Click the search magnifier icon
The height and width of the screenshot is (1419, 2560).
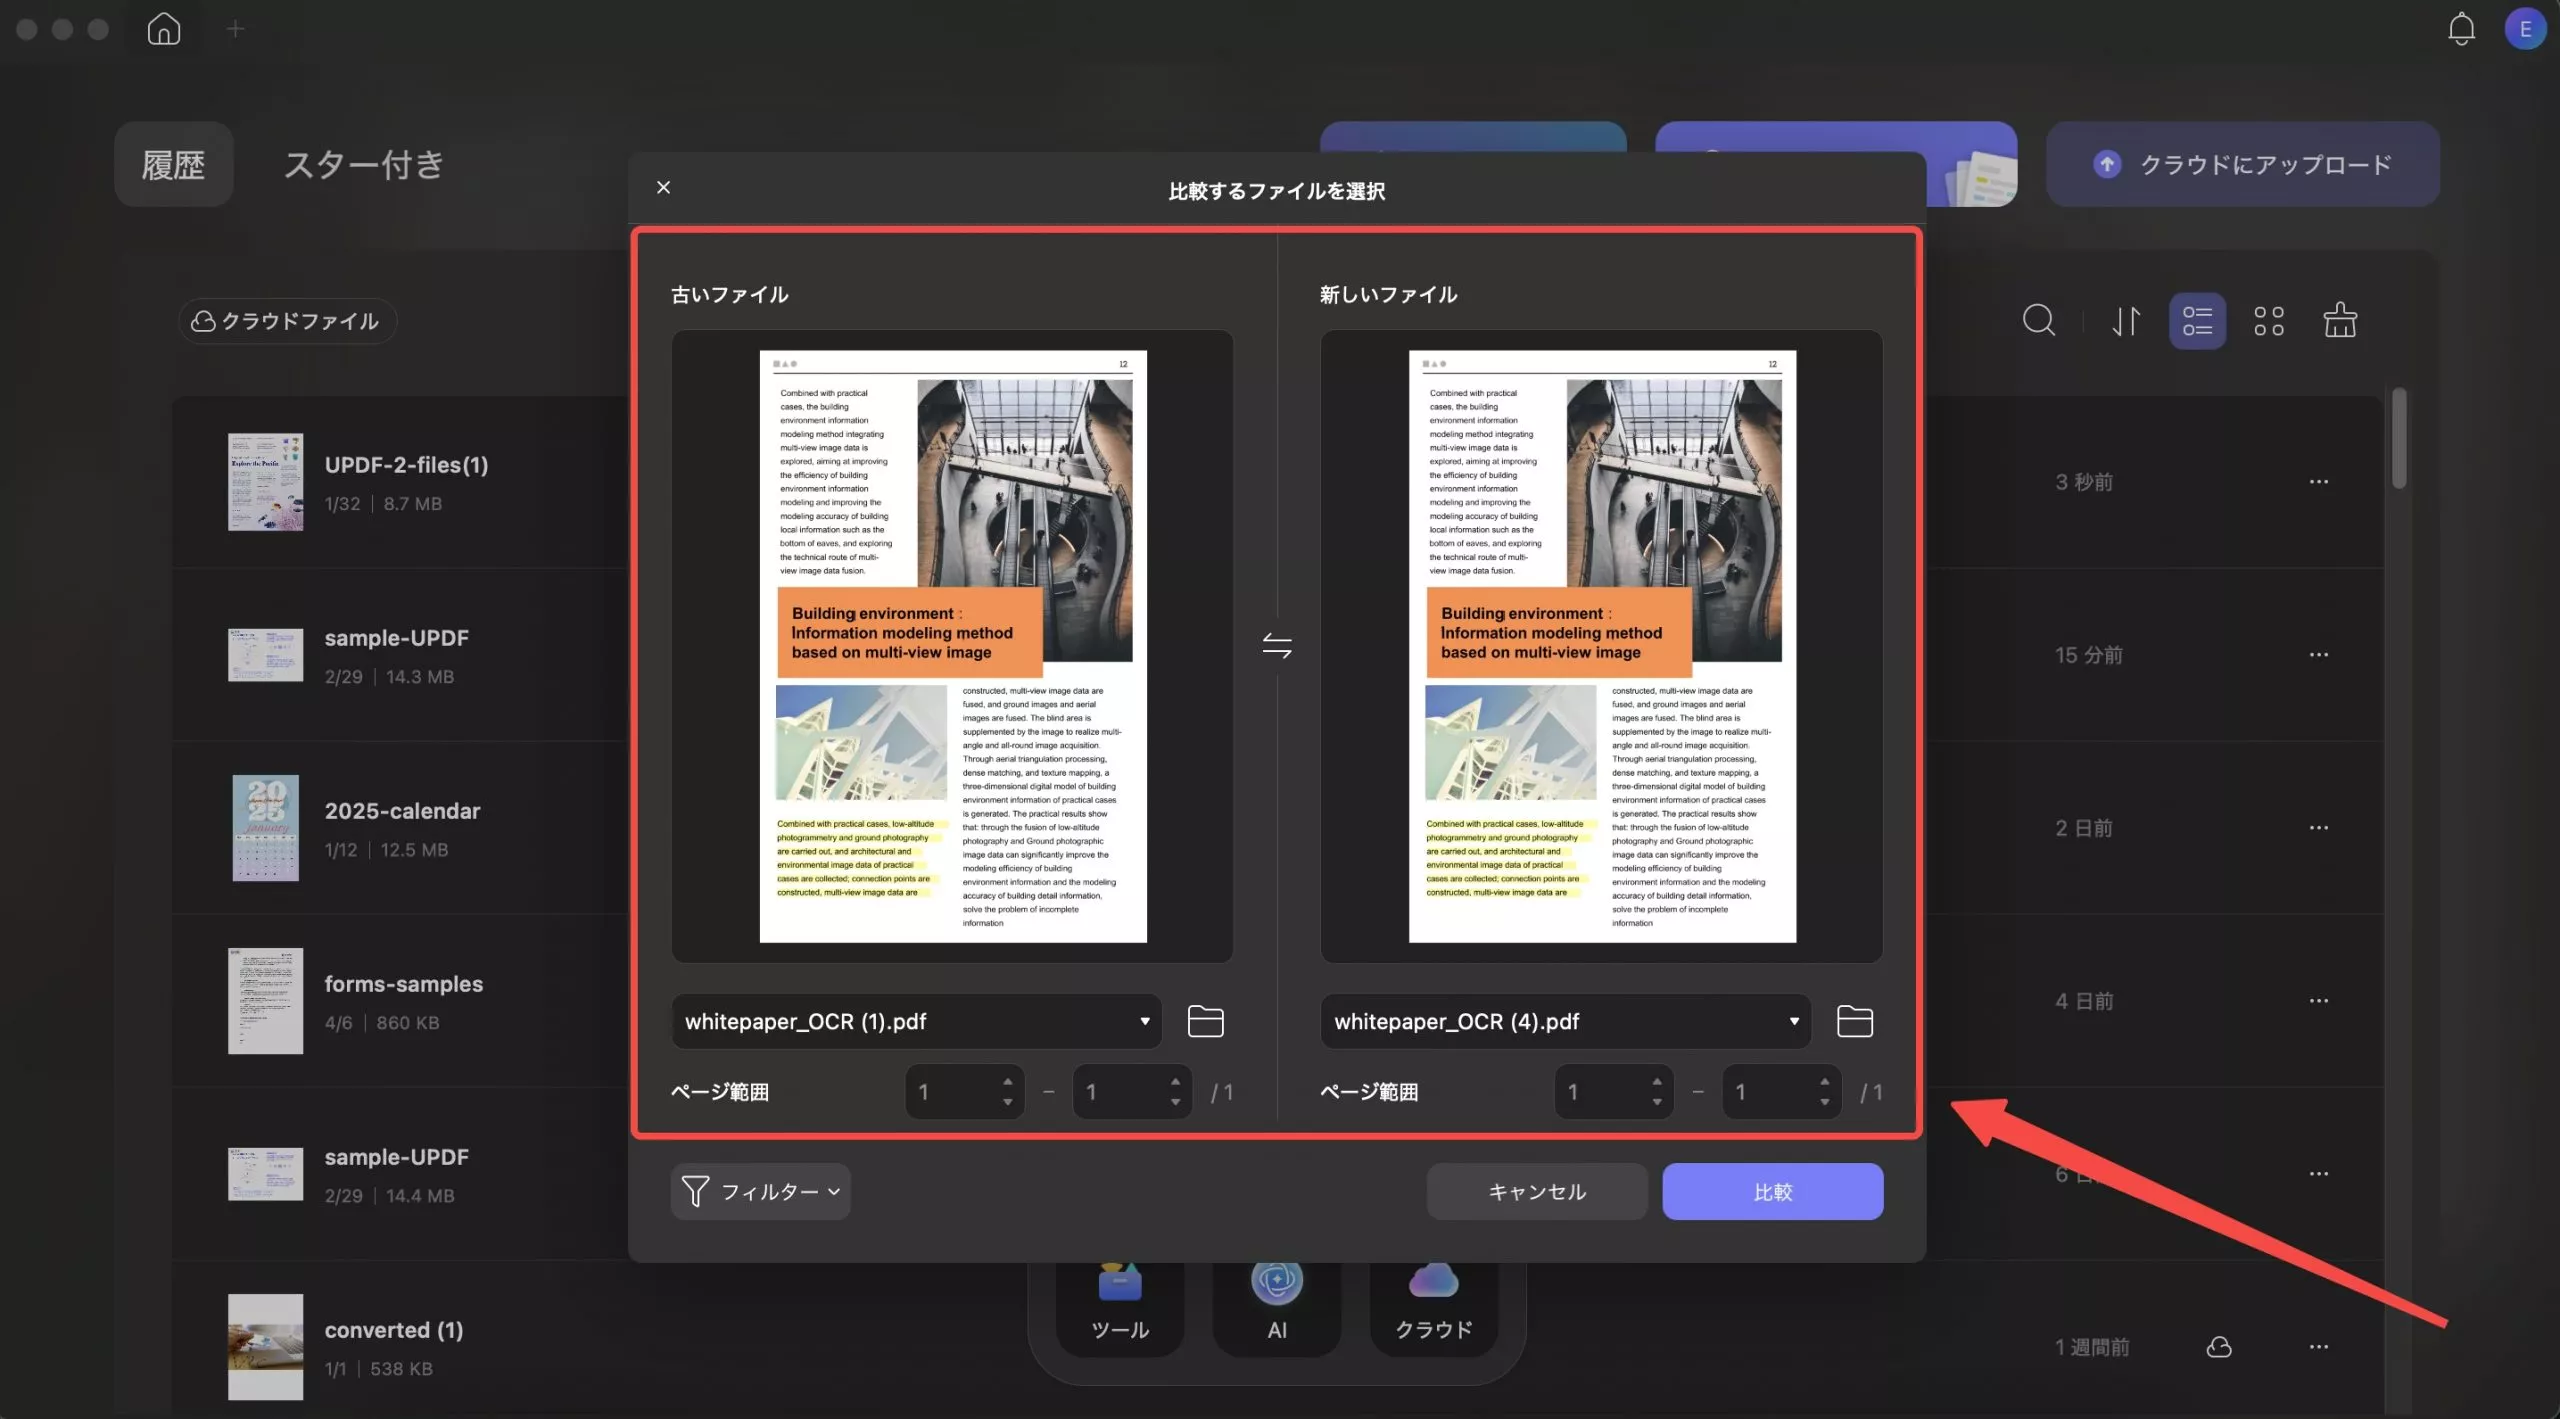[x=2039, y=321]
